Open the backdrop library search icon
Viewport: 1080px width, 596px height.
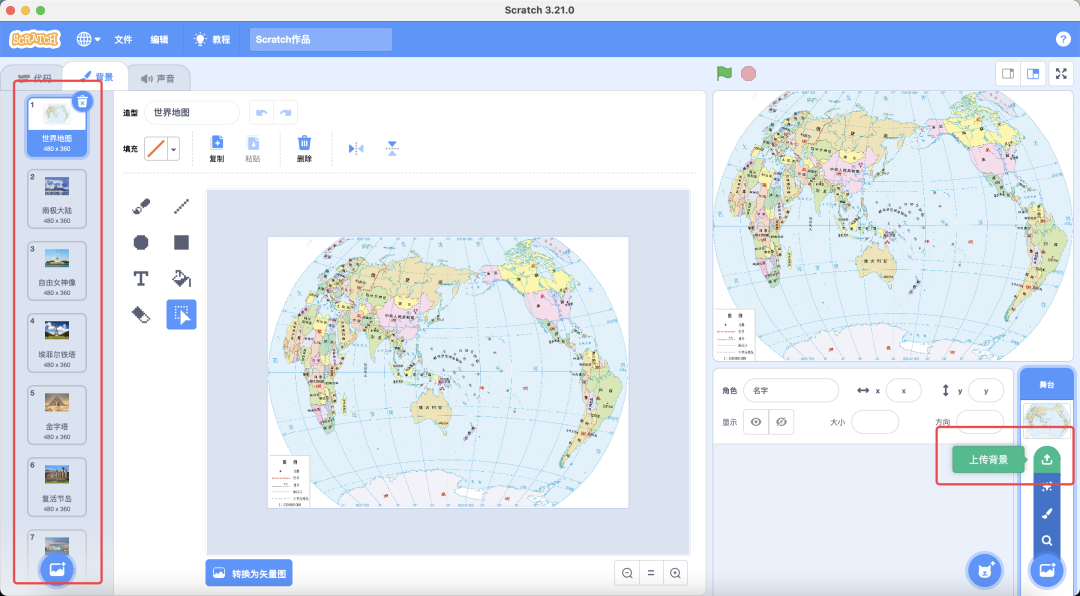1047,540
